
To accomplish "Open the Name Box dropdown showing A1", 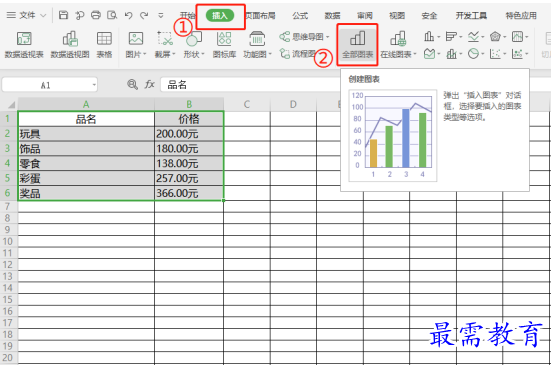I will (94, 85).
